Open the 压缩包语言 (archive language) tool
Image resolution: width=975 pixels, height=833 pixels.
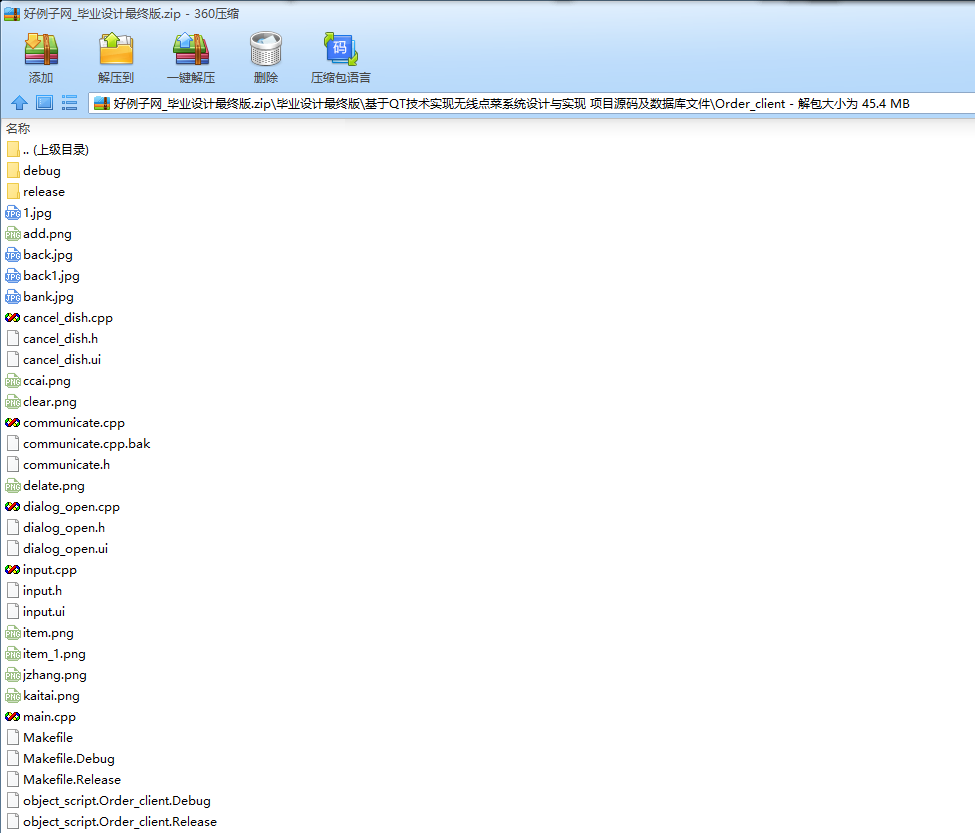click(341, 58)
